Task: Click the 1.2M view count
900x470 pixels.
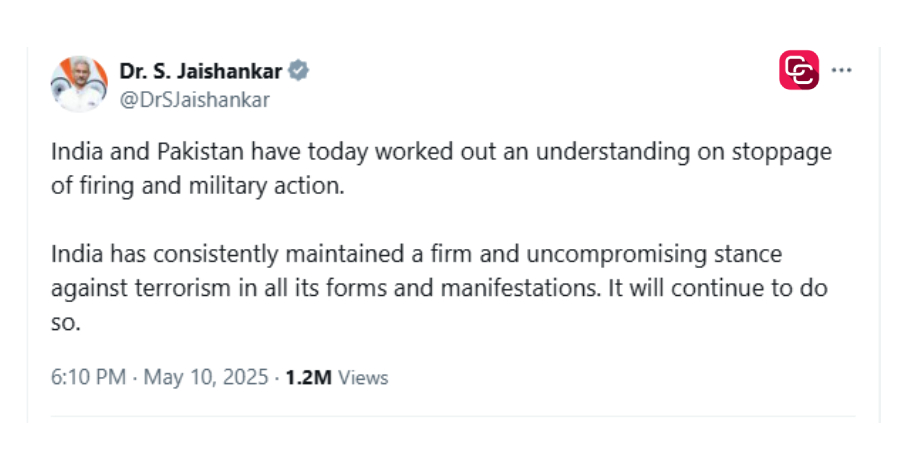Action: click(308, 378)
